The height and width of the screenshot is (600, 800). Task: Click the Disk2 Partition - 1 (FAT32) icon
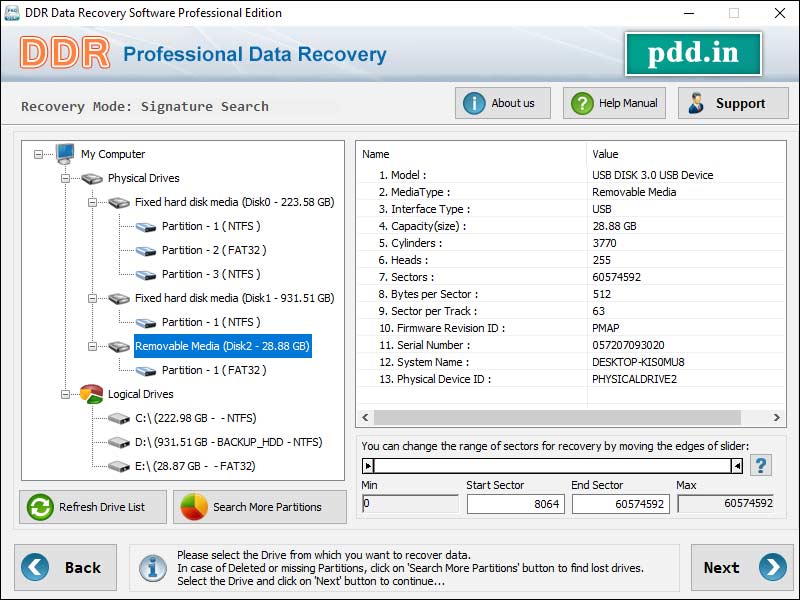pos(146,370)
